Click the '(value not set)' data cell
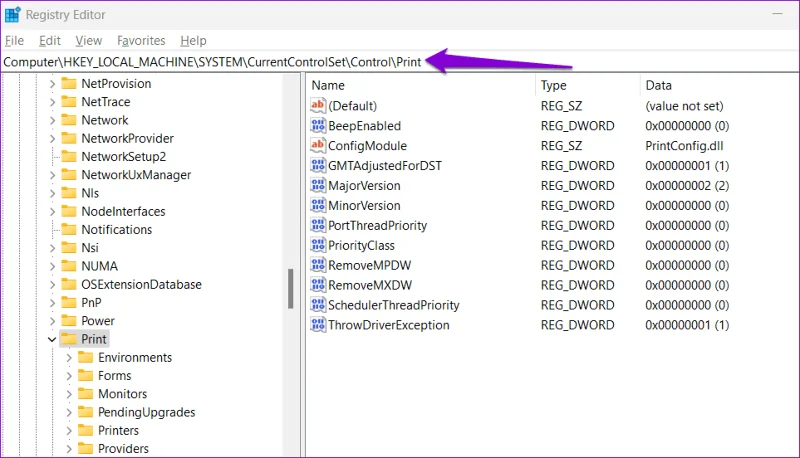 coord(684,106)
